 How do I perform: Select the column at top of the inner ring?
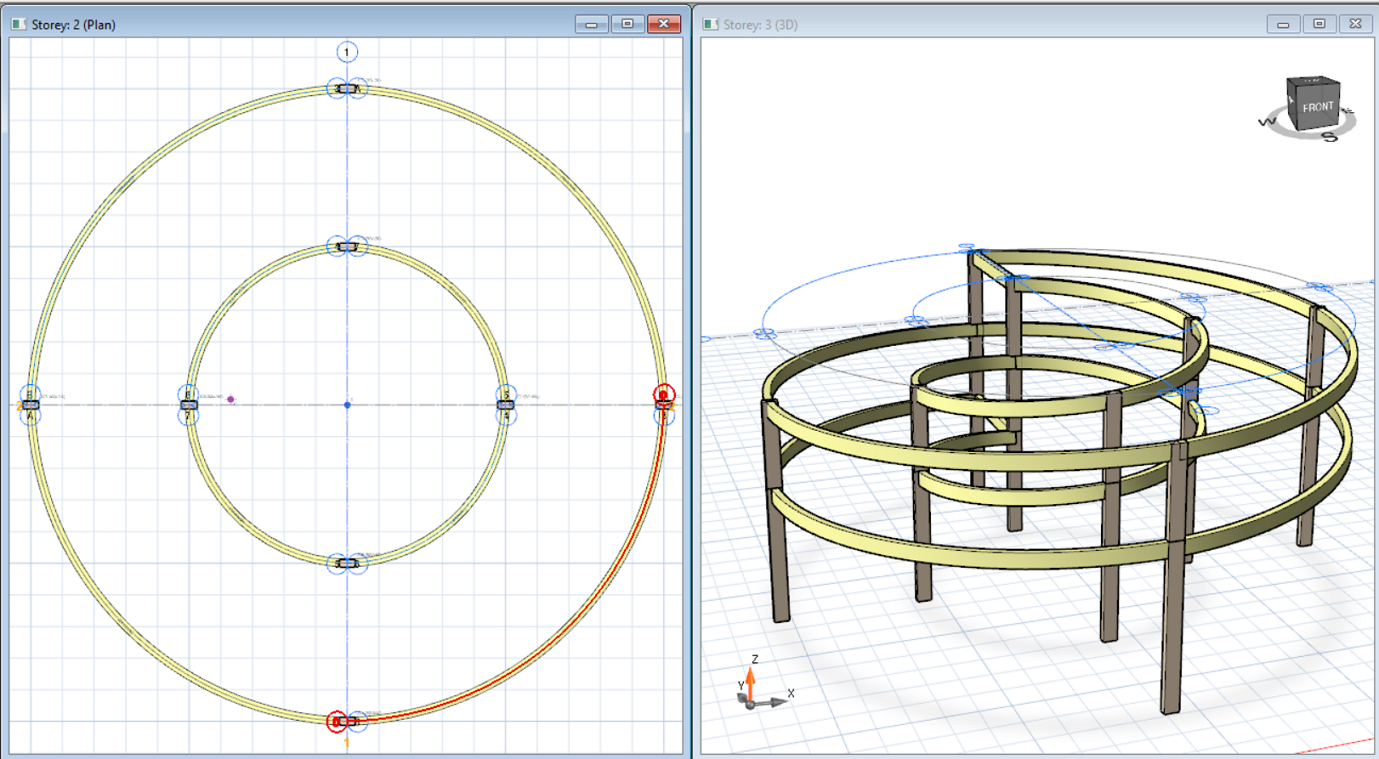click(347, 246)
